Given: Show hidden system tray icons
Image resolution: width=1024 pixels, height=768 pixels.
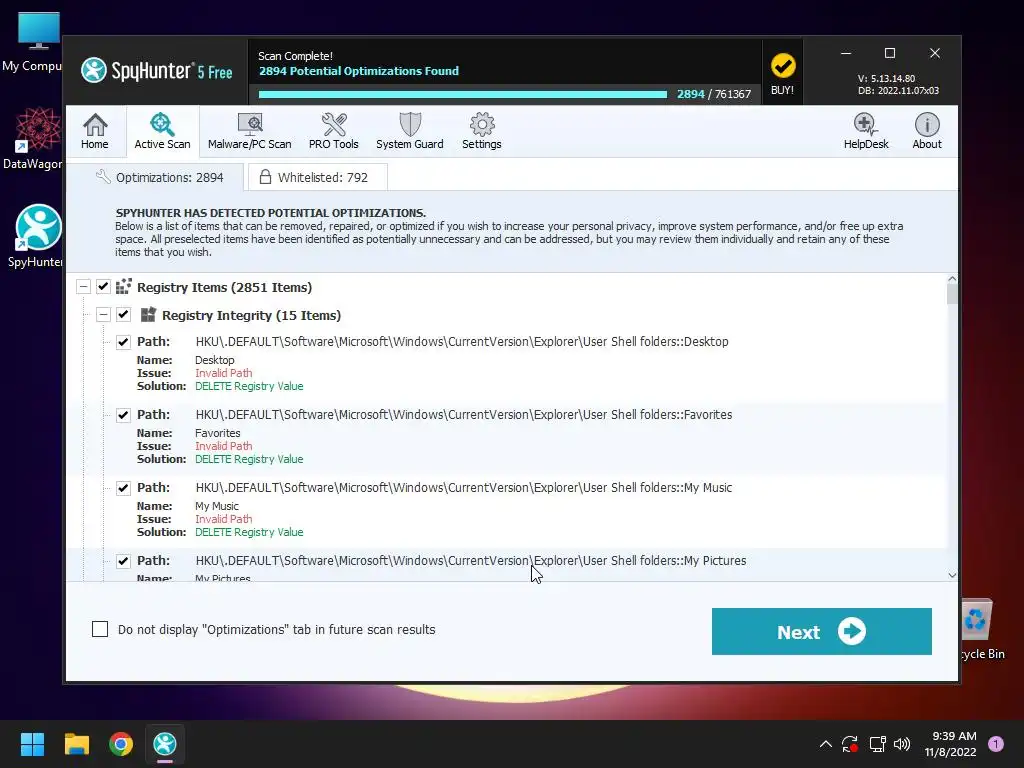Looking at the screenshot, I should (825, 744).
